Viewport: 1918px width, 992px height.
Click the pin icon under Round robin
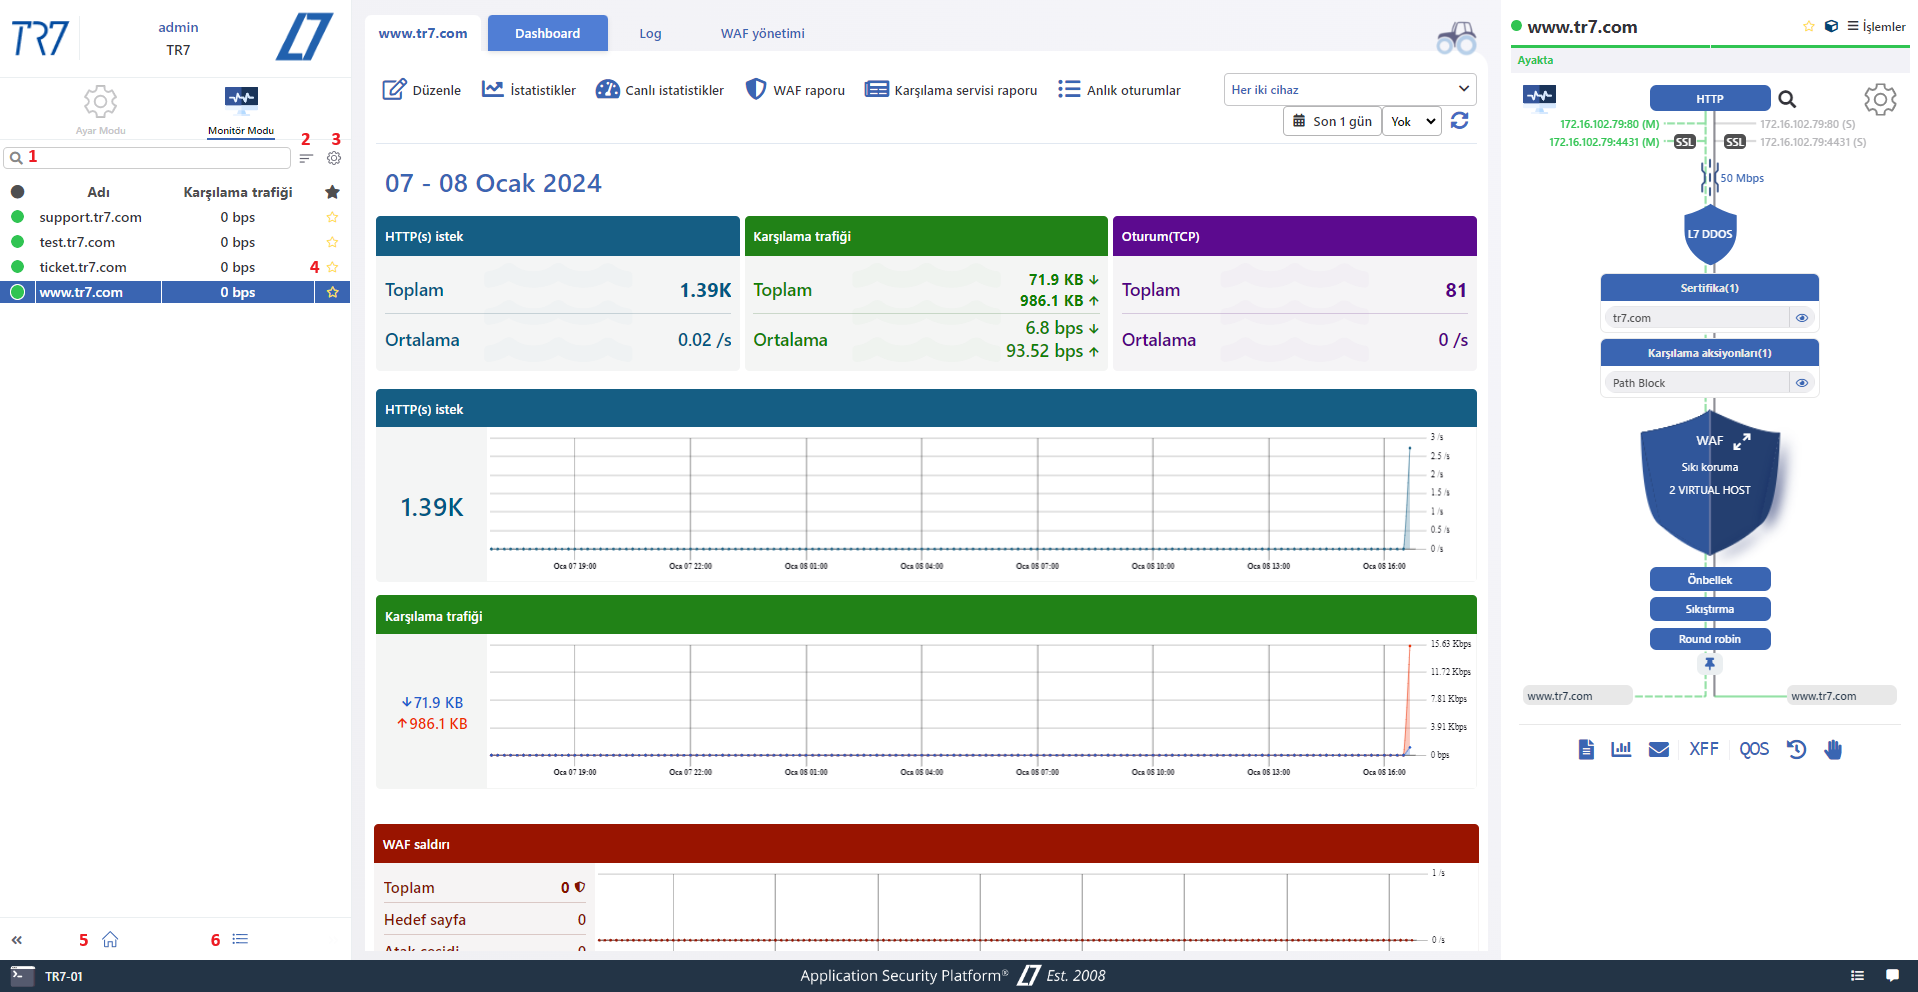[x=1710, y=663]
